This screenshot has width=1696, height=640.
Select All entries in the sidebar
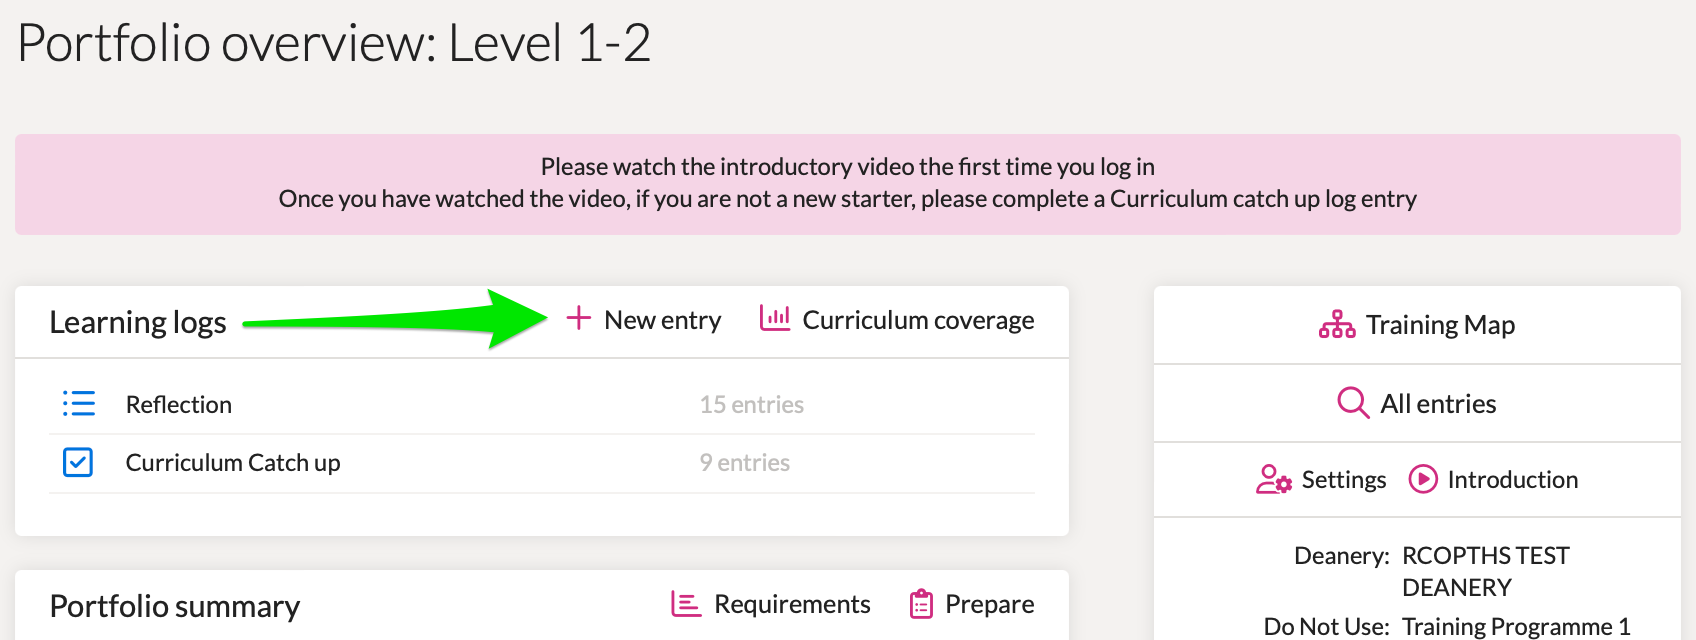[x=1437, y=402]
